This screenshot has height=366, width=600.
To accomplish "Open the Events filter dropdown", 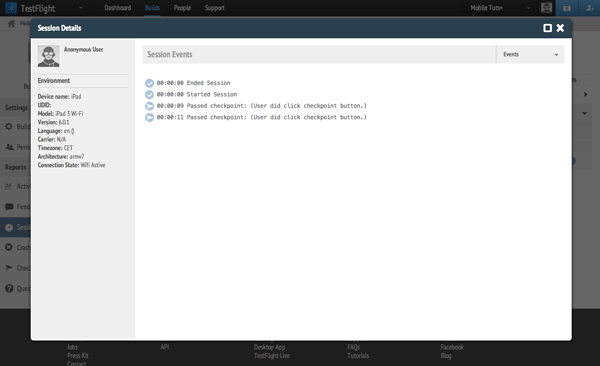I will (x=530, y=54).
